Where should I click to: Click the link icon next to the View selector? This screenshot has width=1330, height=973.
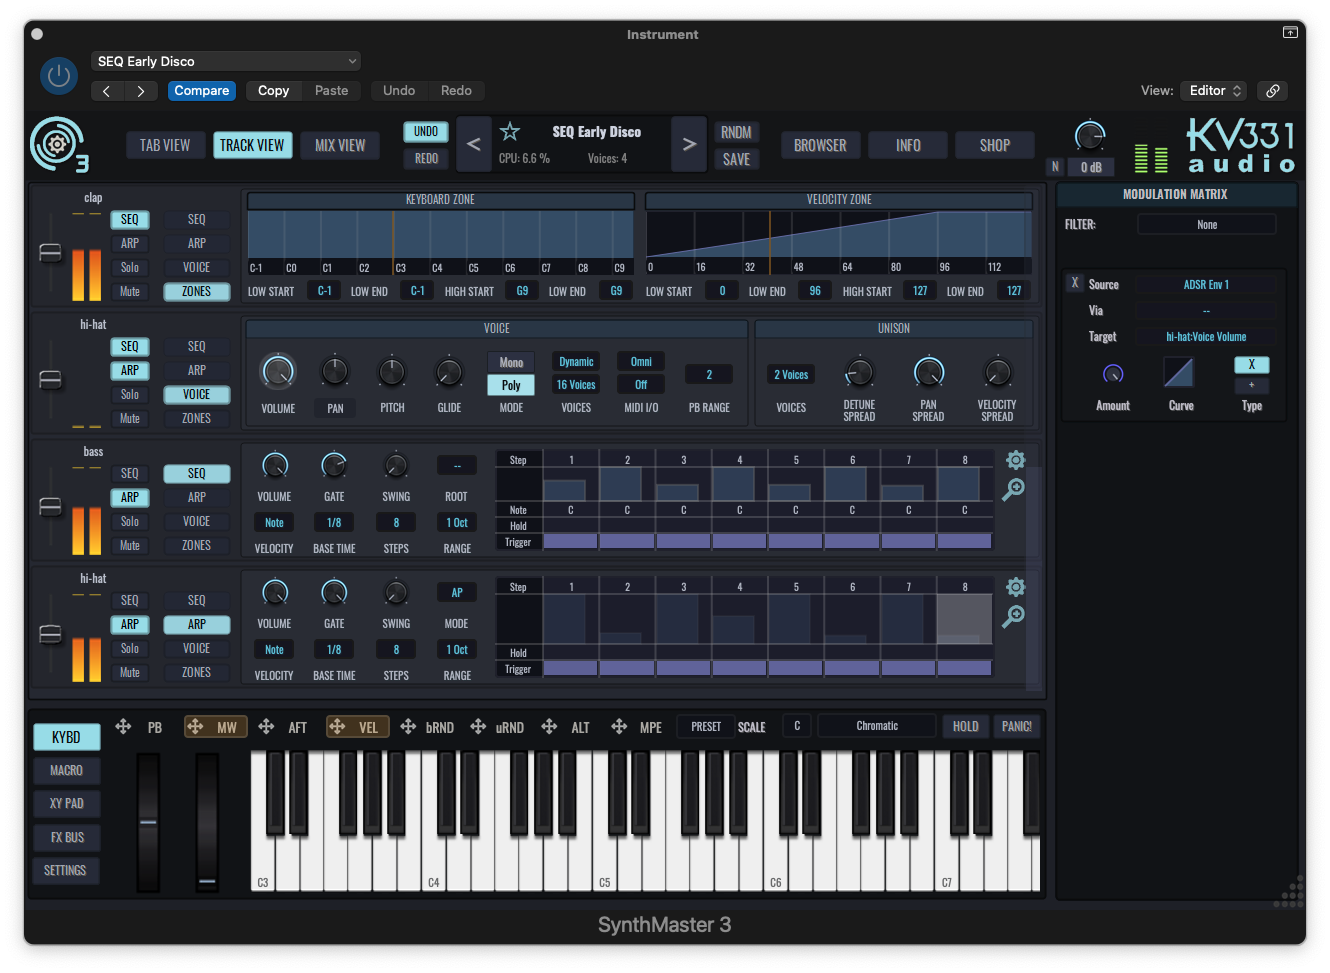pyautogui.click(x=1272, y=90)
